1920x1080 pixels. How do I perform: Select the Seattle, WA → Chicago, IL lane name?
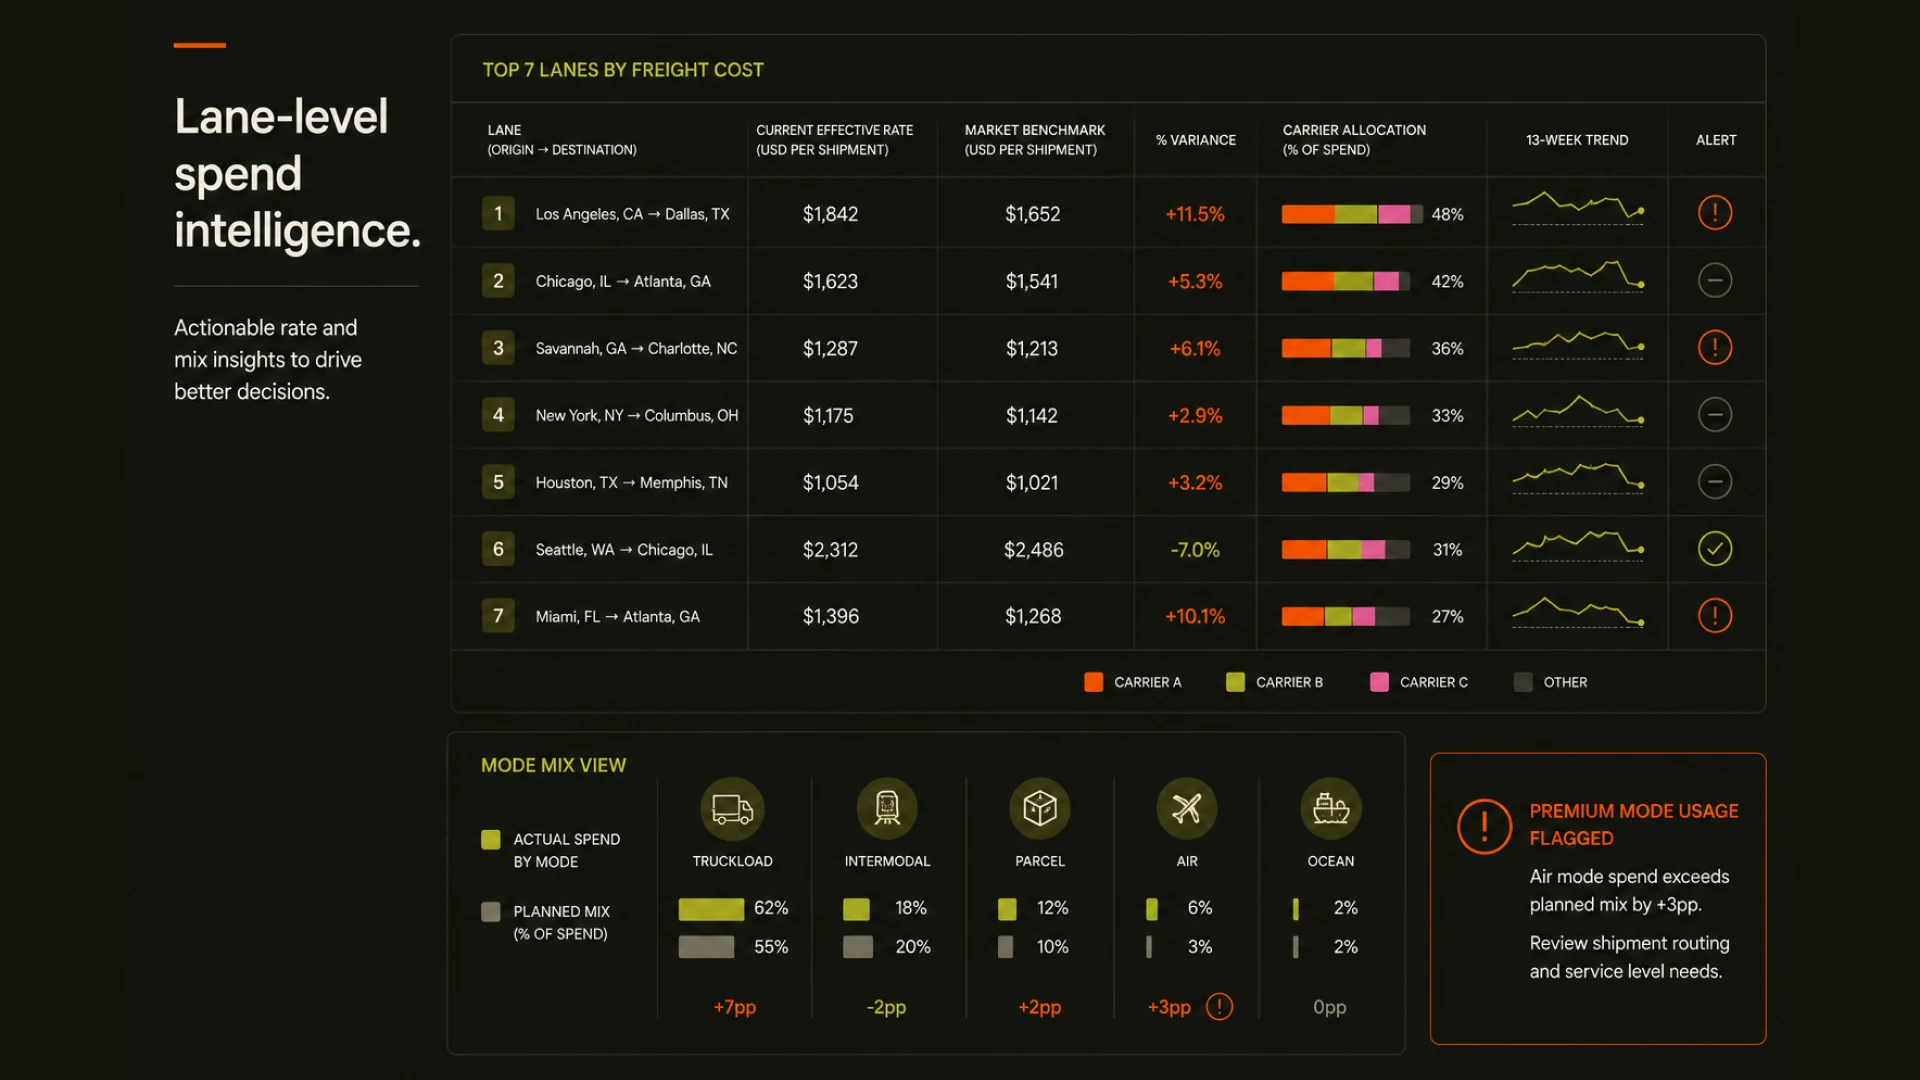click(624, 549)
